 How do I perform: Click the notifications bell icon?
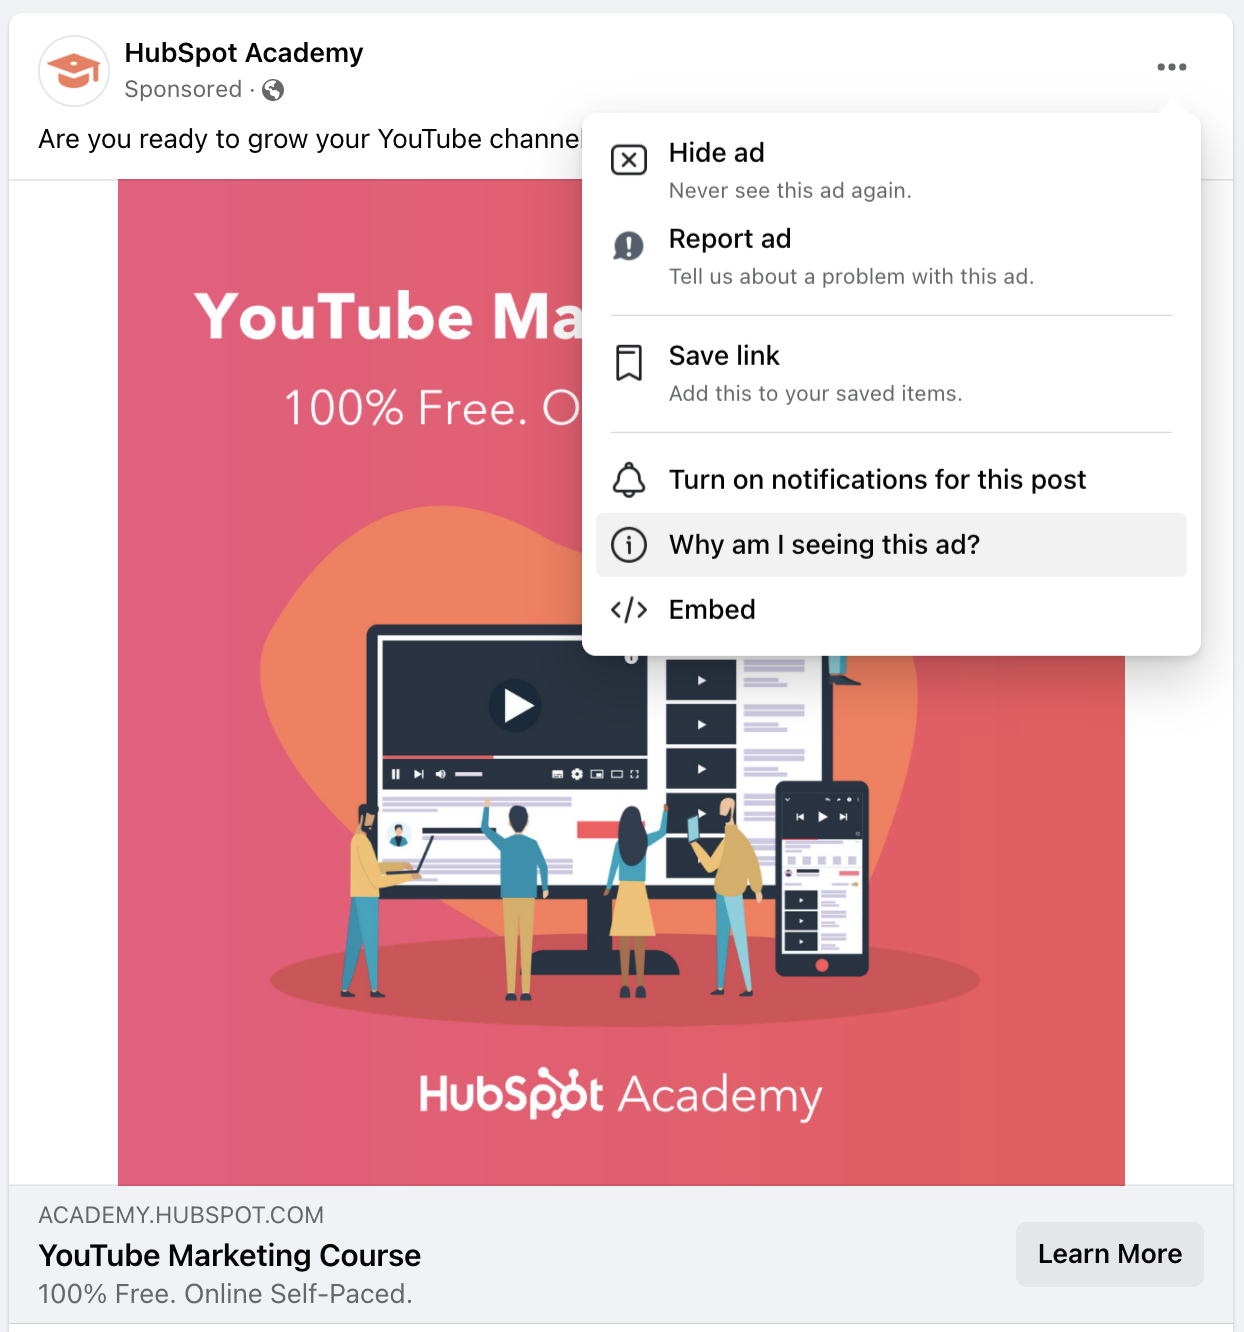coord(629,480)
